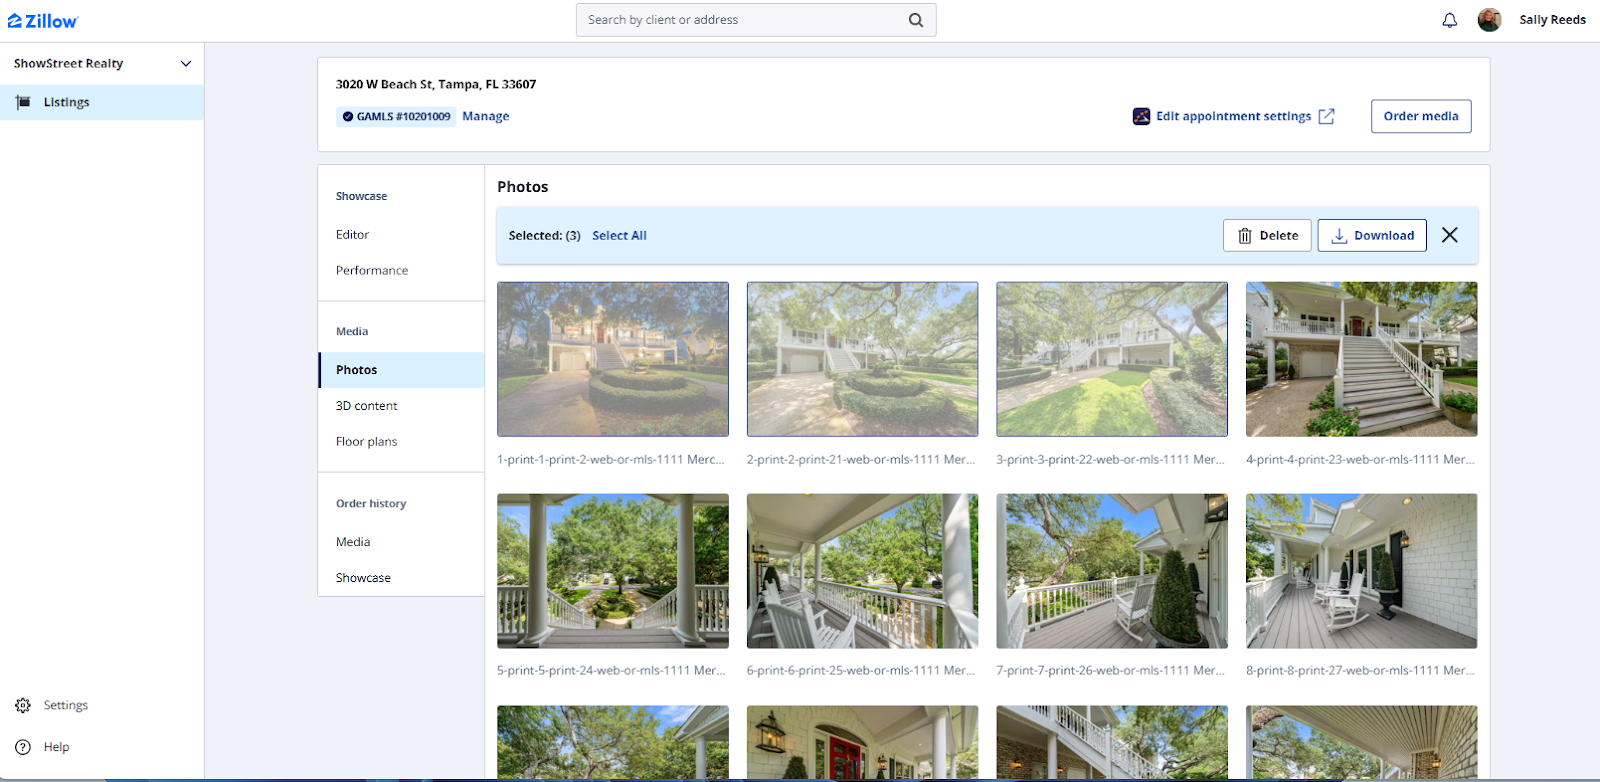The image size is (1600, 782).
Task: Deselect the third selected photo
Action: (x=1111, y=359)
